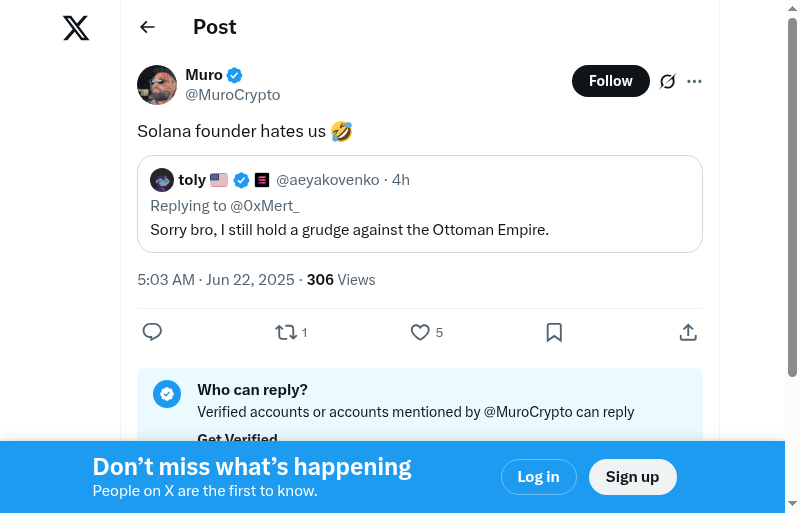Go back using the arrow icon
Screen dimensions: 800x513
pyautogui.click(x=148, y=27)
